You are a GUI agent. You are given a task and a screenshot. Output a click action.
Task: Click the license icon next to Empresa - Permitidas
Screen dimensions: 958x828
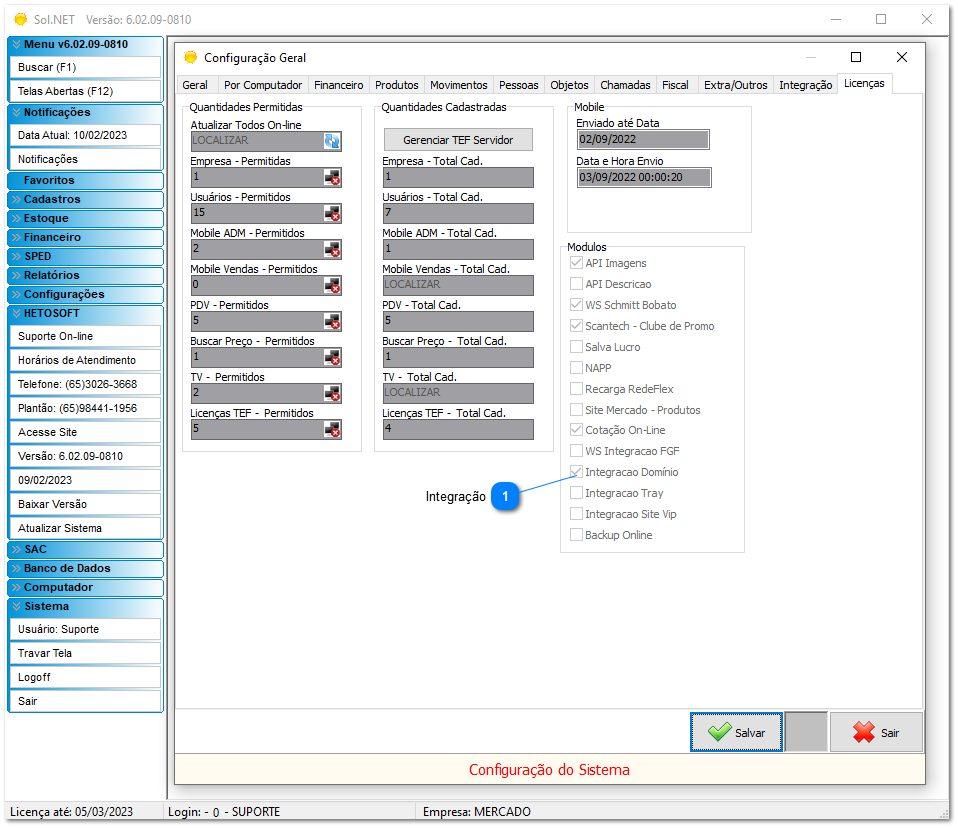point(333,177)
